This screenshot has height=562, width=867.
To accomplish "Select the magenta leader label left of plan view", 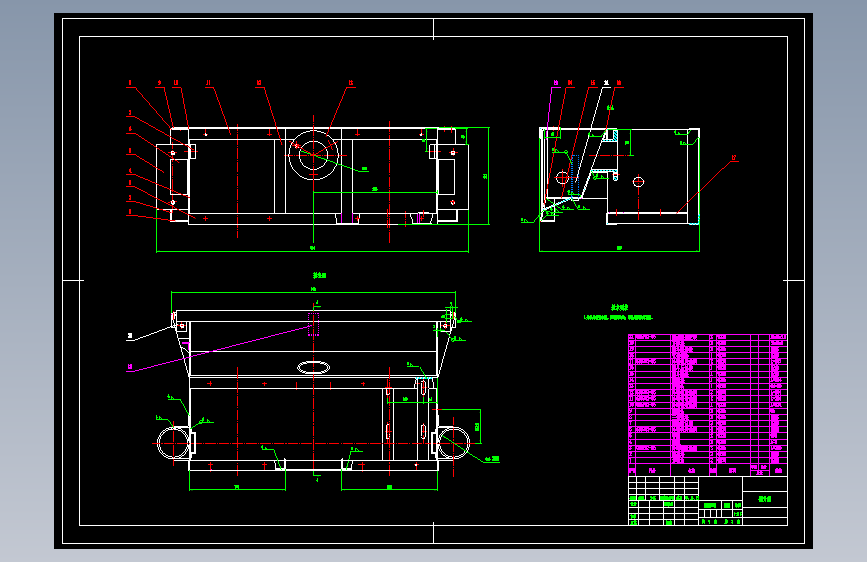I will [x=130, y=367].
